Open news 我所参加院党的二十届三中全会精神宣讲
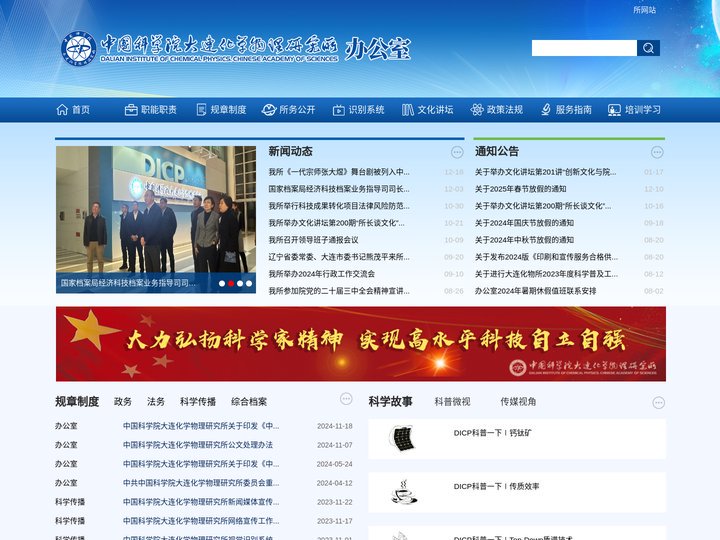This screenshot has height=540, width=720. click(339, 291)
